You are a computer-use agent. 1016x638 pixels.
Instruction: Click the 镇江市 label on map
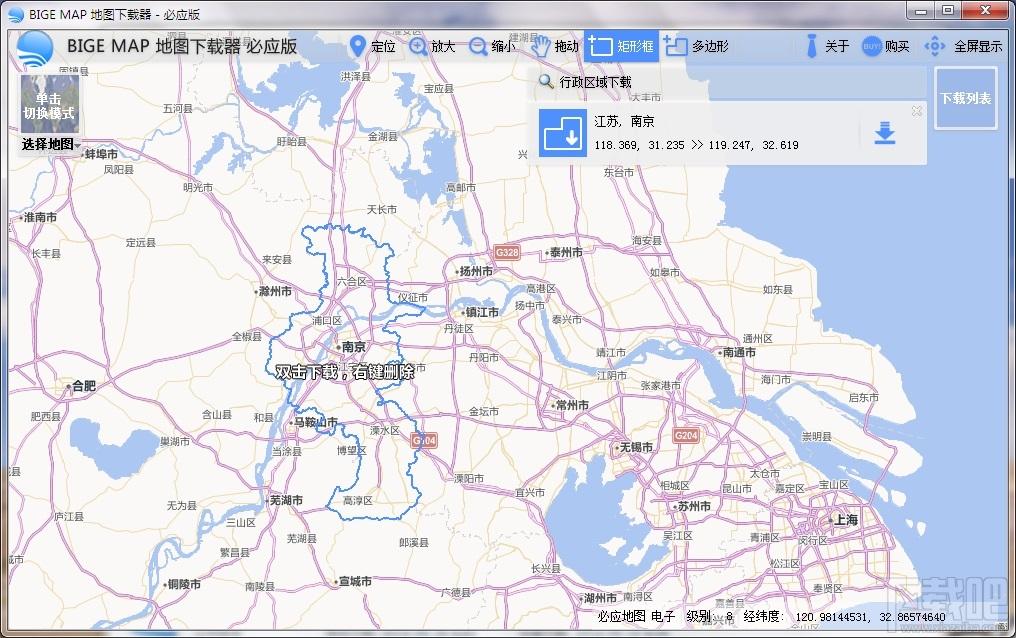pos(483,312)
